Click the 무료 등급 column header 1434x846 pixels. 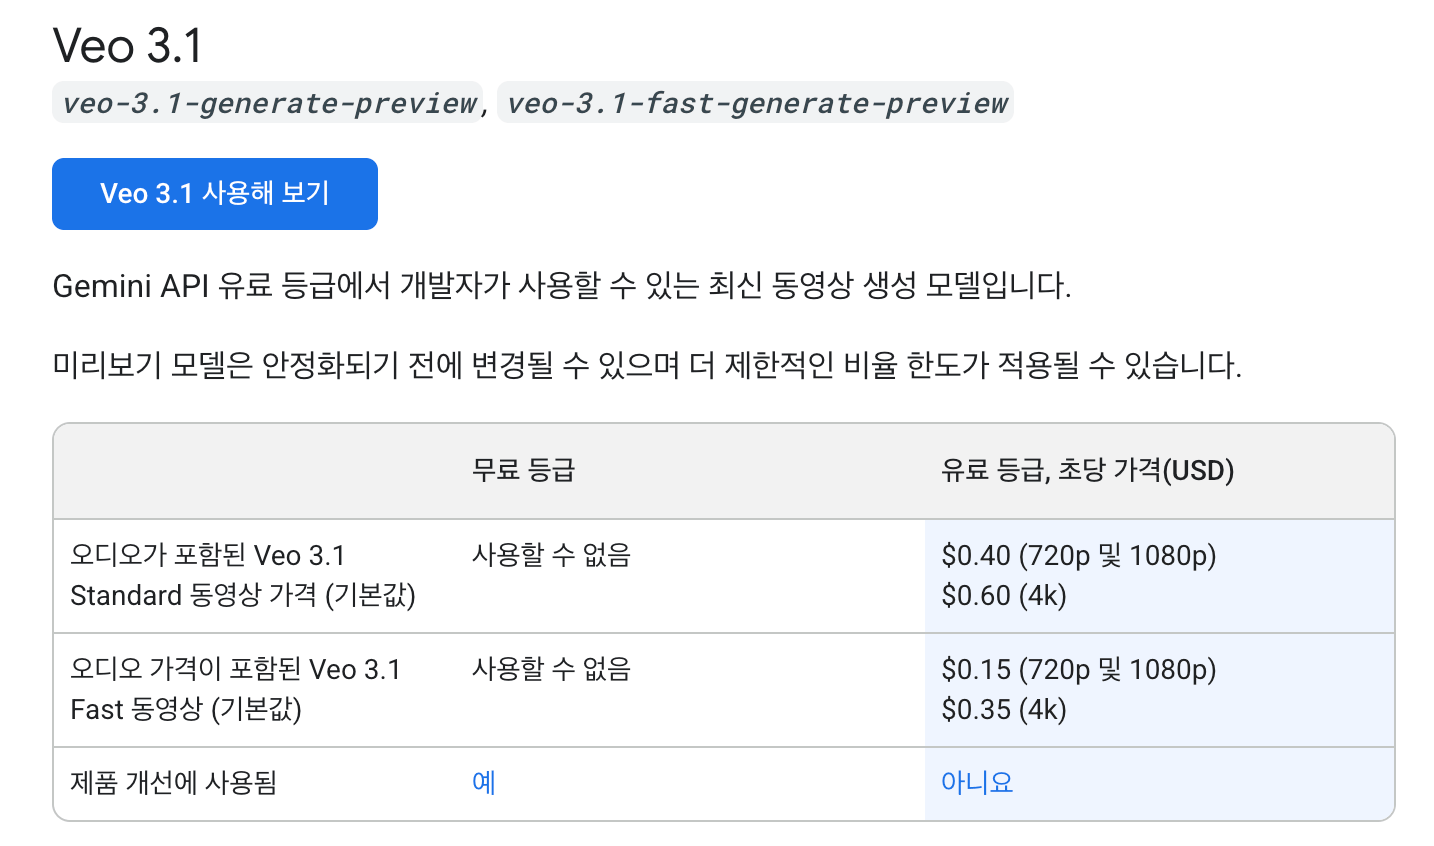pyautogui.click(x=523, y=470)
